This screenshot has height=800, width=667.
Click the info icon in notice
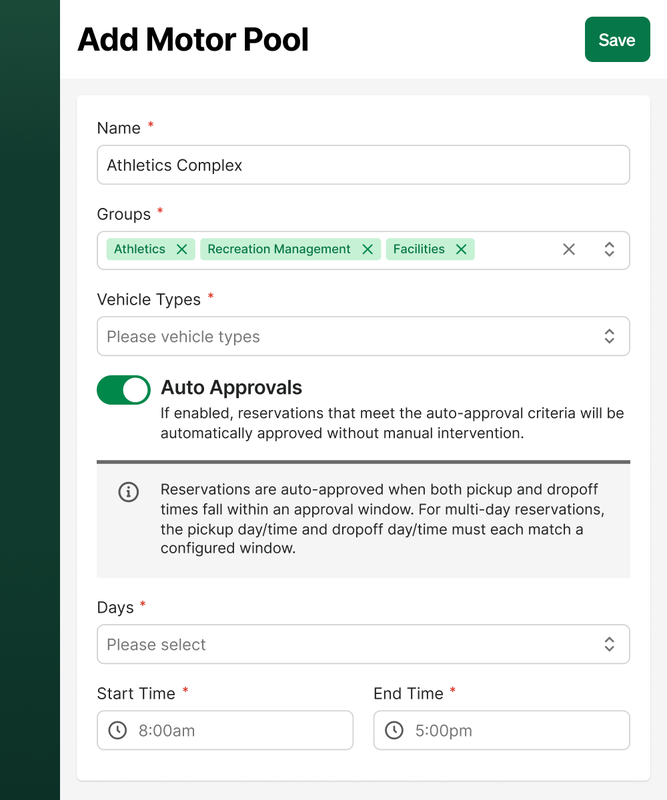128,492
